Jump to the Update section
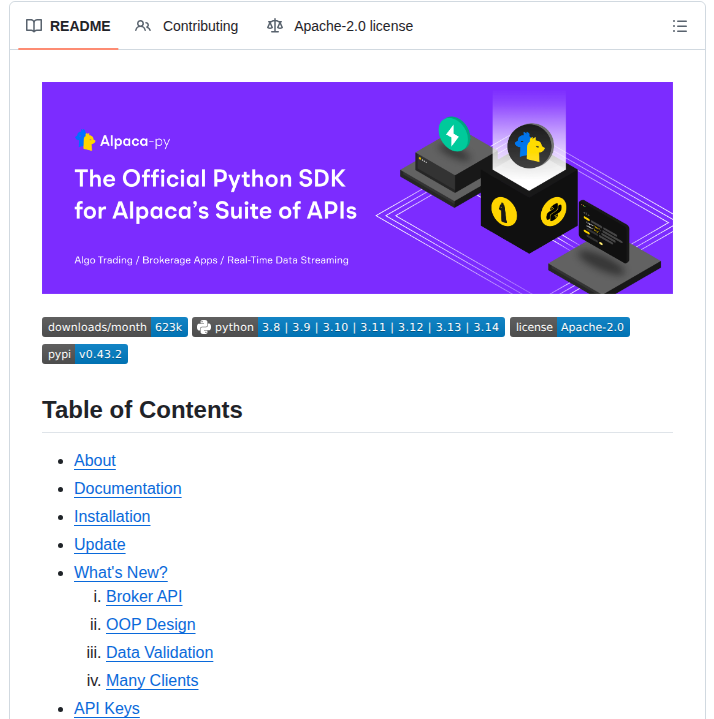This screenshot has width=714, height=719. pos(100,544)
